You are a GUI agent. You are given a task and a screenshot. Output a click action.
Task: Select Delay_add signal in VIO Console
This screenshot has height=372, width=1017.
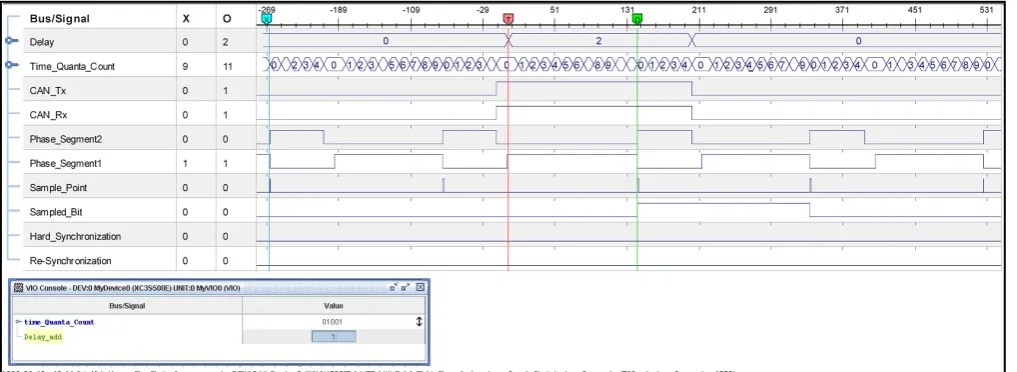click(x=43, y=337)
